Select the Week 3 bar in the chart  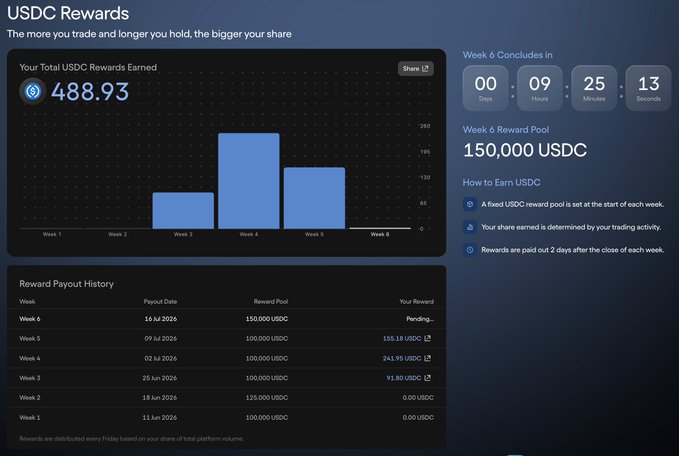coord(183,210)
